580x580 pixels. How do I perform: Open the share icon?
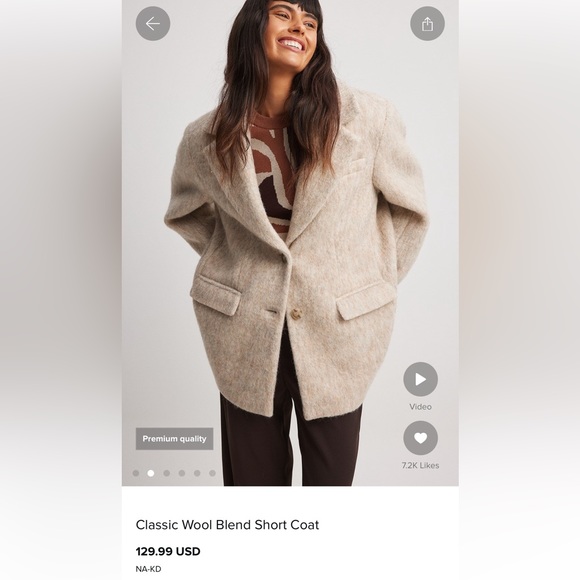point(427,24)
